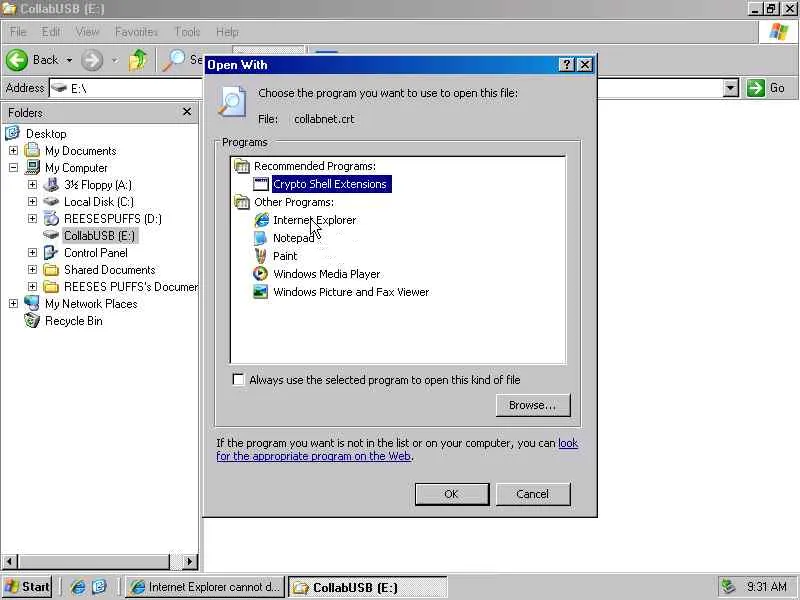Click folder pane horizontal scrollbar right arrow
Image resolution: width=800 pixels, height=600 pixels.
[190, 562]
